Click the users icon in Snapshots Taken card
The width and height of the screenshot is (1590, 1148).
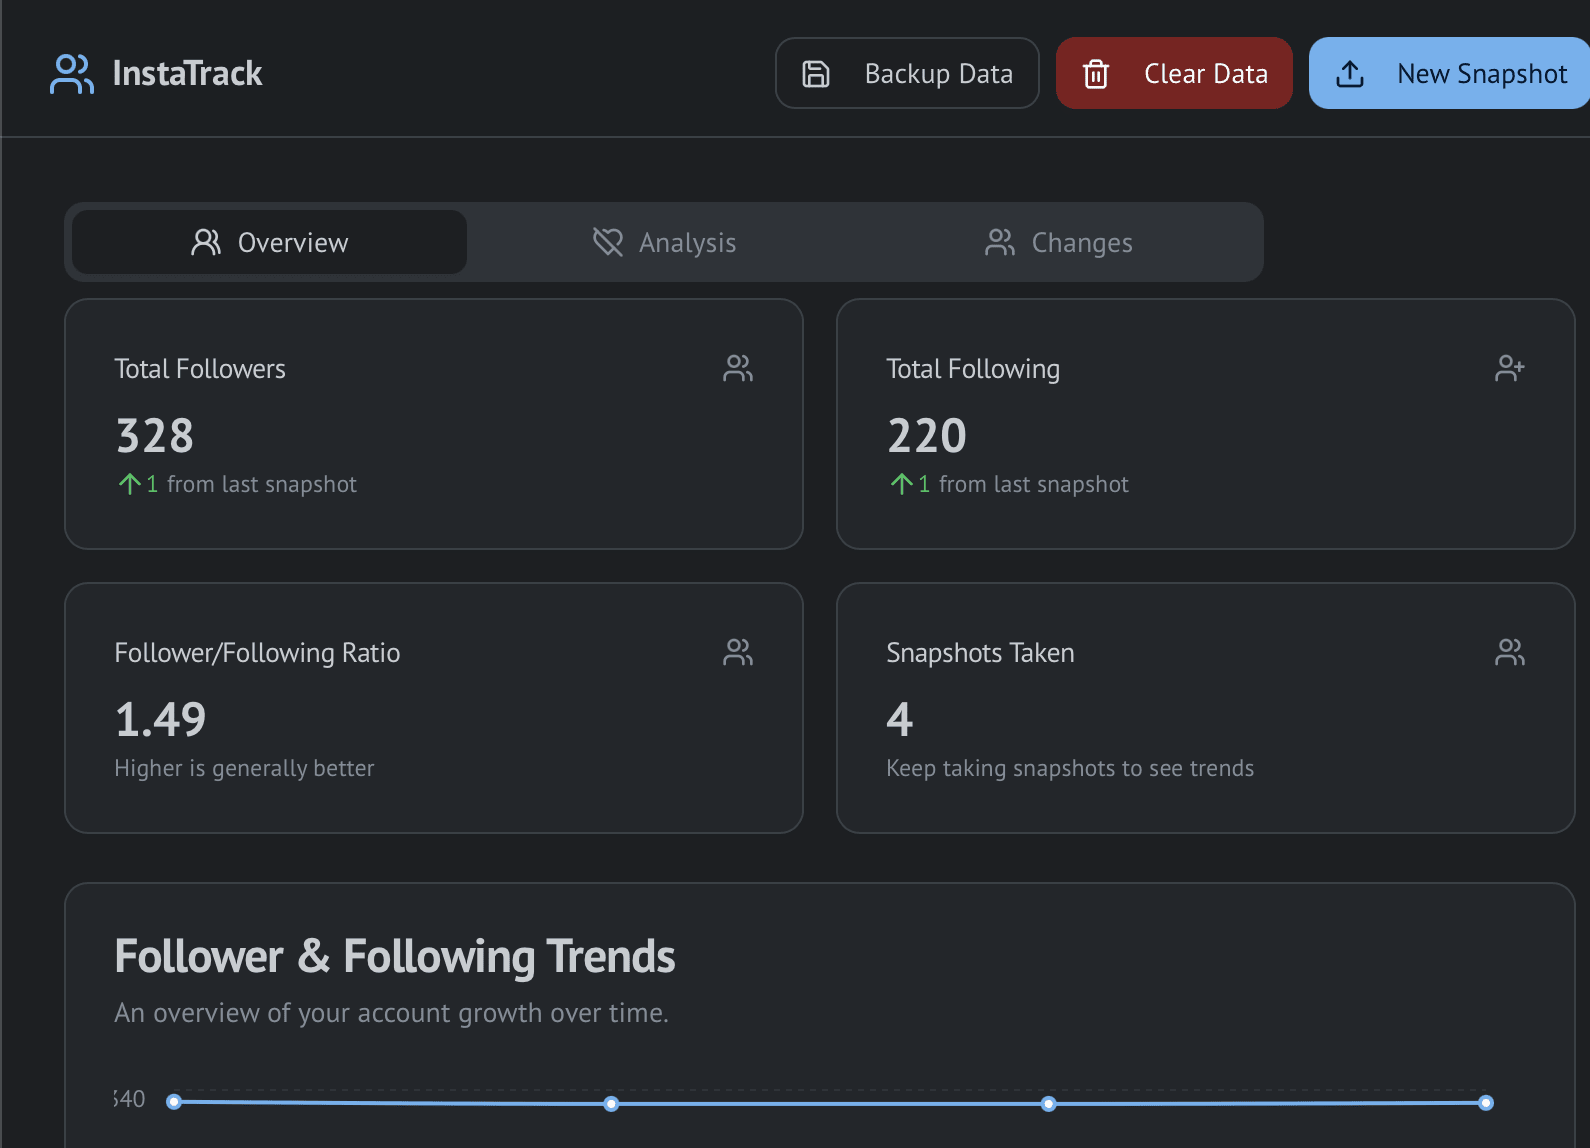1509,653
